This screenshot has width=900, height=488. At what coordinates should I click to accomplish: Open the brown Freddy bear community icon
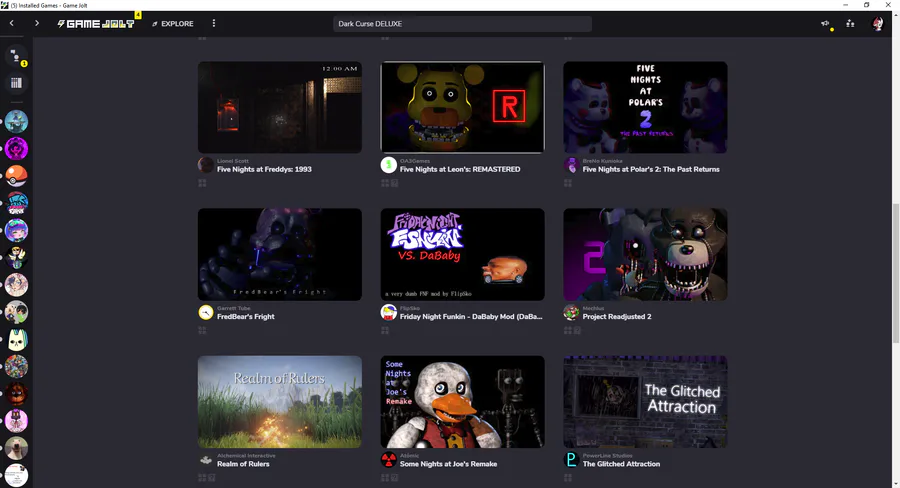[x=16, y=394]
